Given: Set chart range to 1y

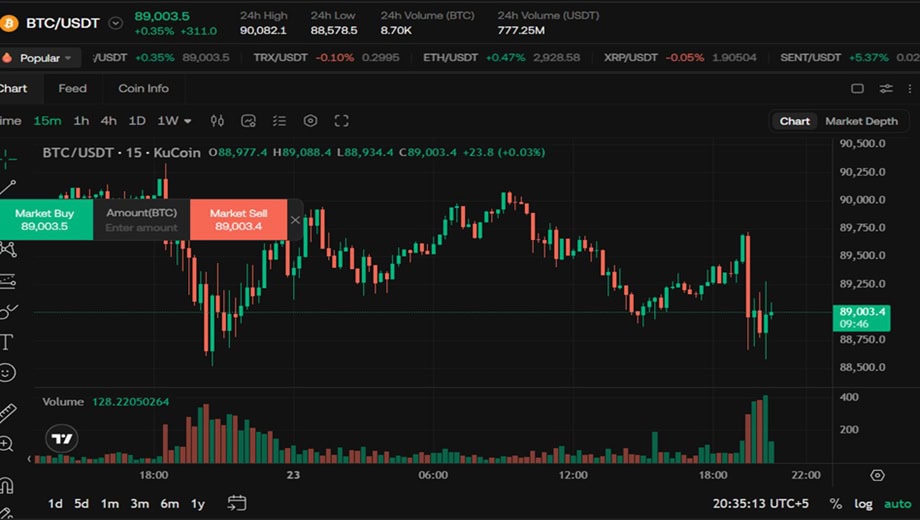Looking at the screenshot, I should point(198,504).
